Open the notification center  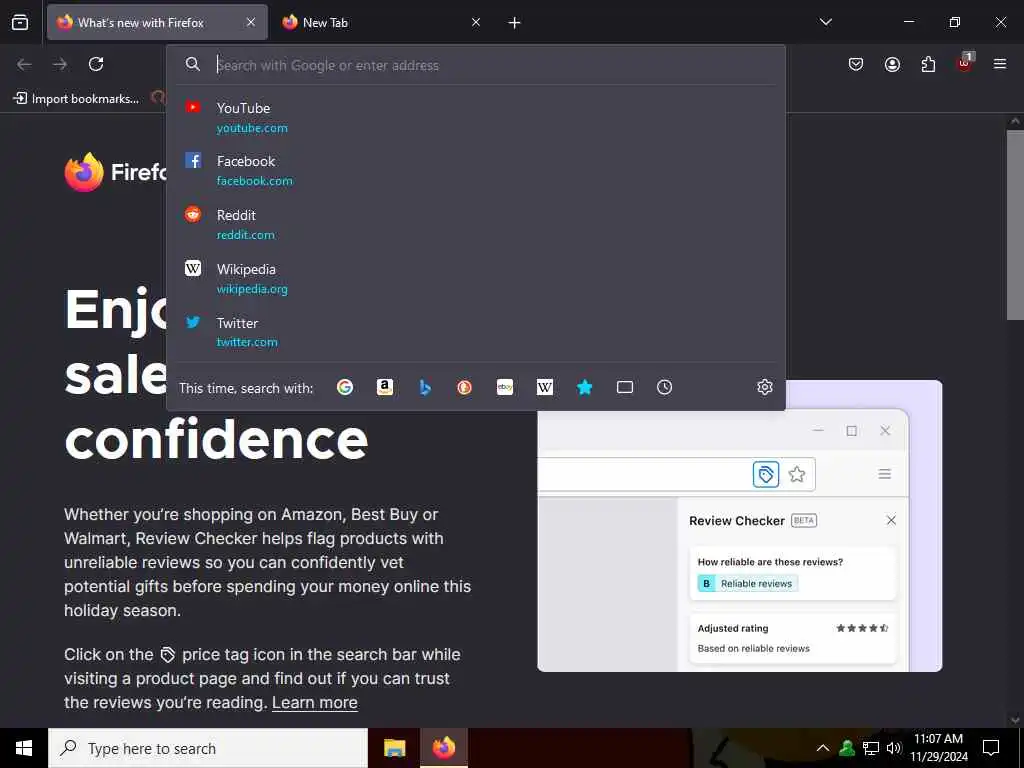991,748
